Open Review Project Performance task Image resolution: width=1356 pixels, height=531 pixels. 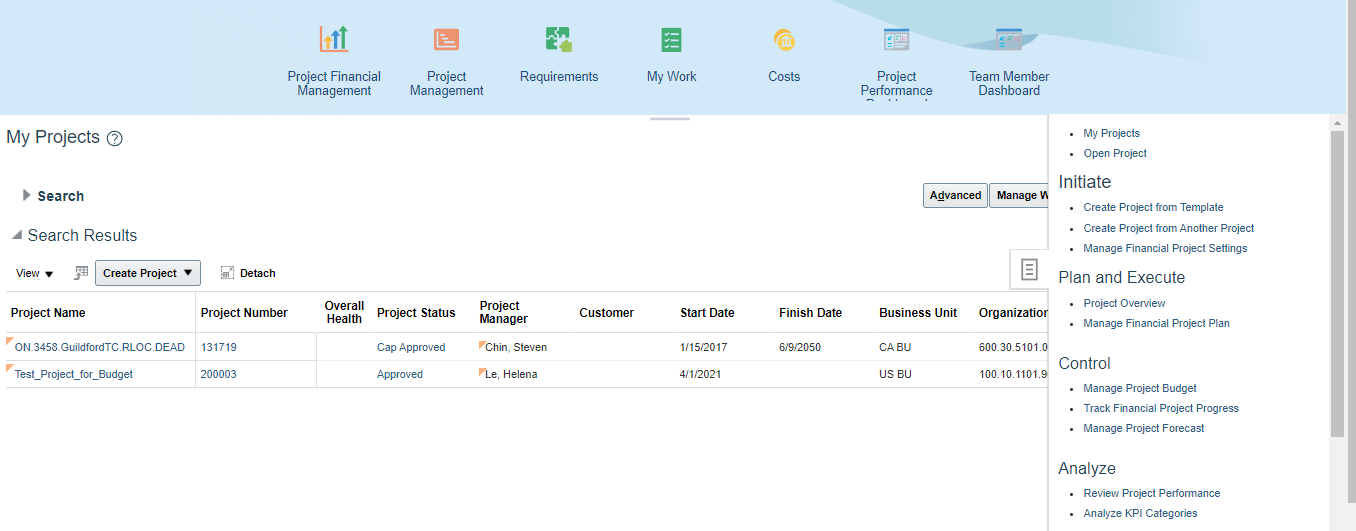1151,493
